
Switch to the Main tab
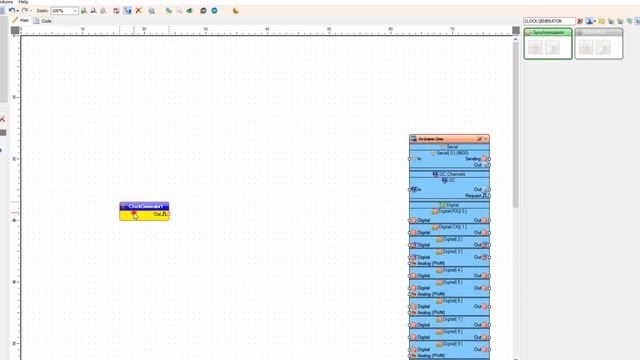click(20, 20)
